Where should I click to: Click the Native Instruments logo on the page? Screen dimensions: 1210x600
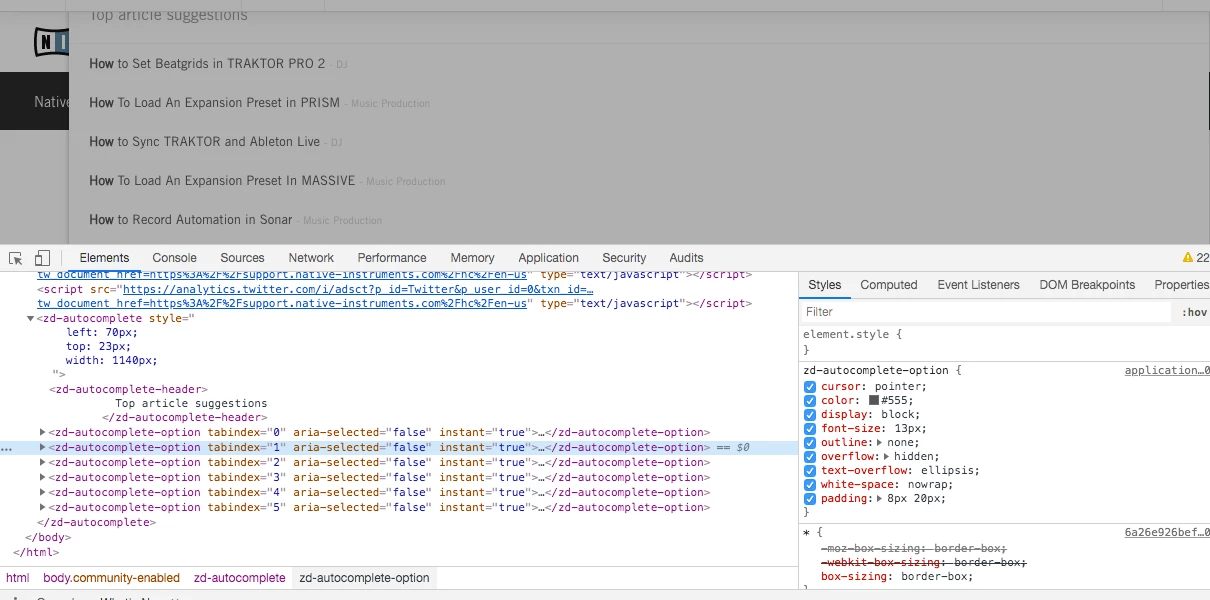click(x=50, y=42)
